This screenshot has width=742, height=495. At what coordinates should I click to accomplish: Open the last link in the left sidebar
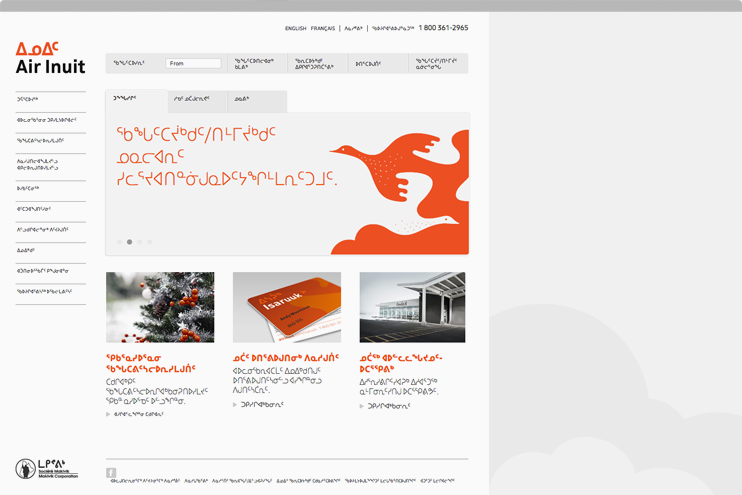(44, 292)
